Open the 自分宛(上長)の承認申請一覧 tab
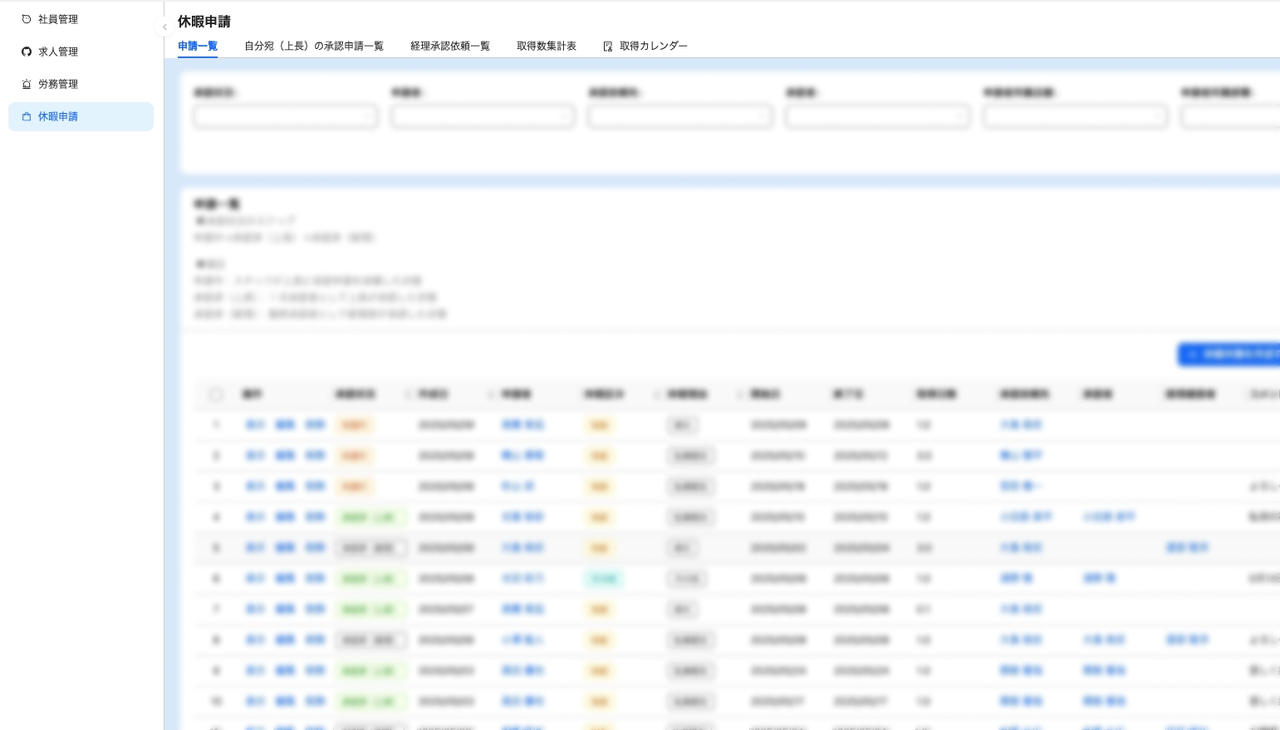This screenshot has height=730, width=1280. tap(314, 46)
